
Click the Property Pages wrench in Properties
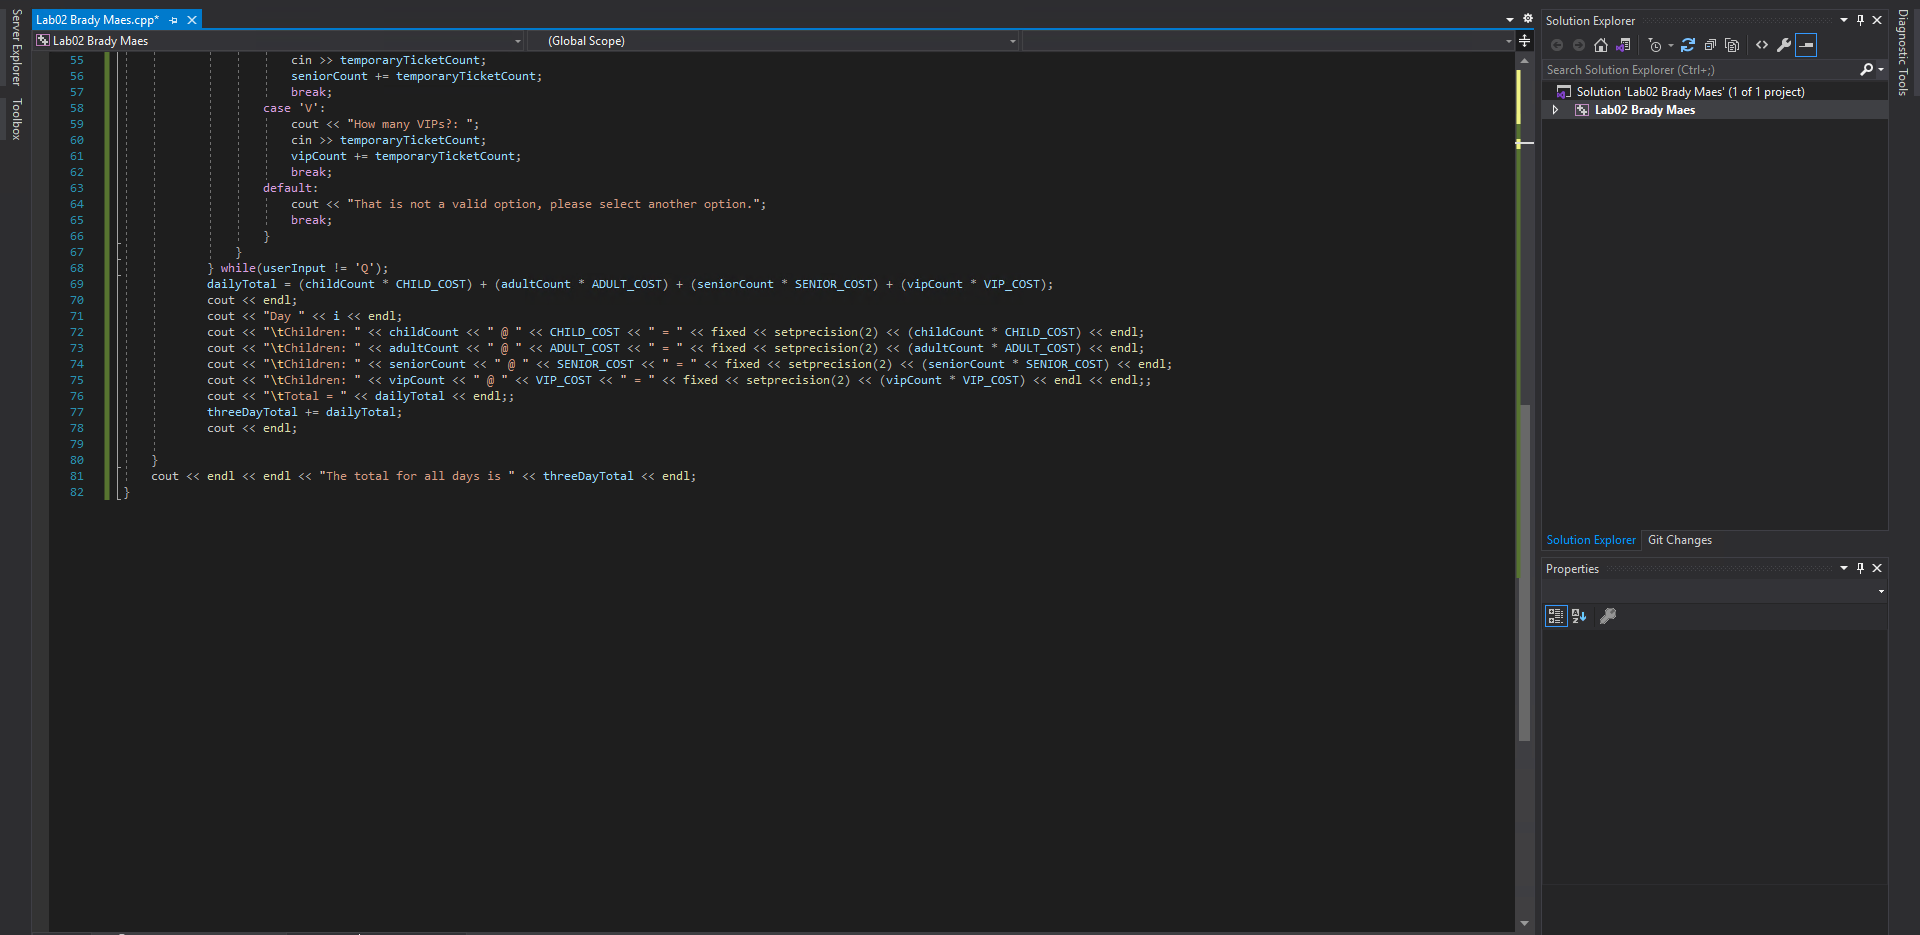(x=1608, y=616)
